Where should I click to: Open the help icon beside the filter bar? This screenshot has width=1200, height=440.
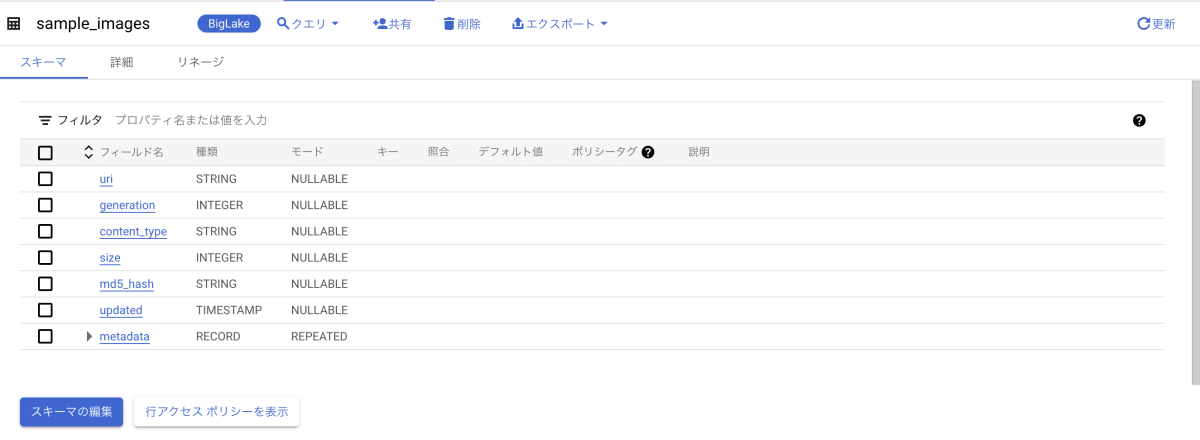click(x=1139, y=120)
